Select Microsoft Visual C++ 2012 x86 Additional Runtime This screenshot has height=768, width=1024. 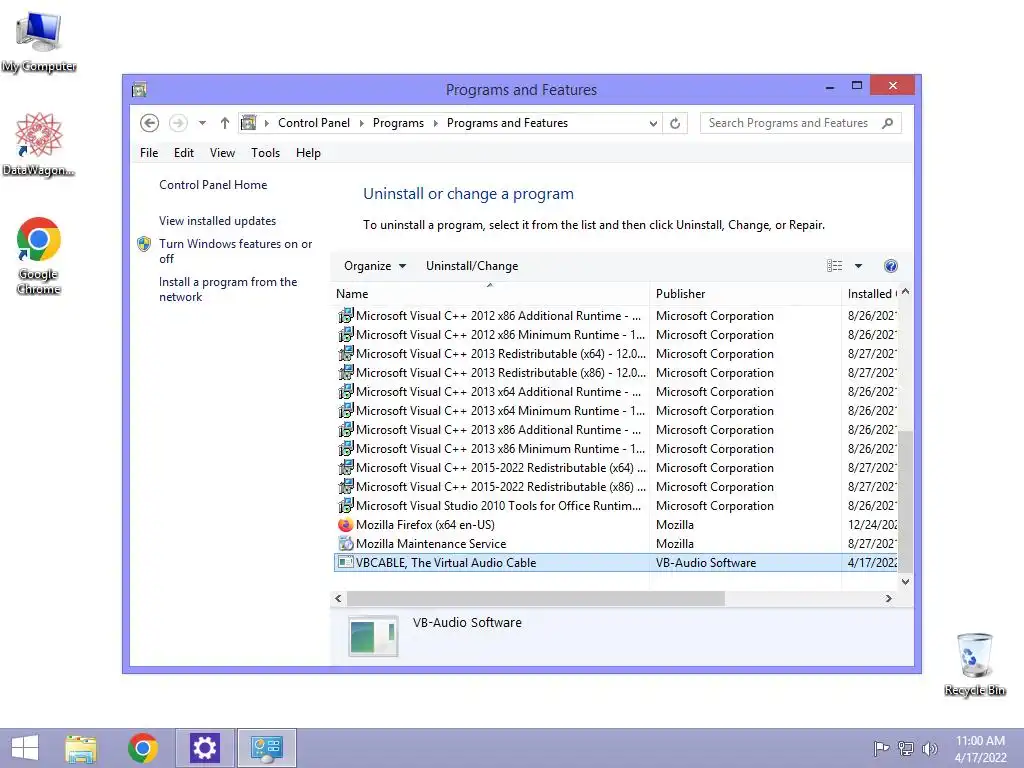pos(617,316)
